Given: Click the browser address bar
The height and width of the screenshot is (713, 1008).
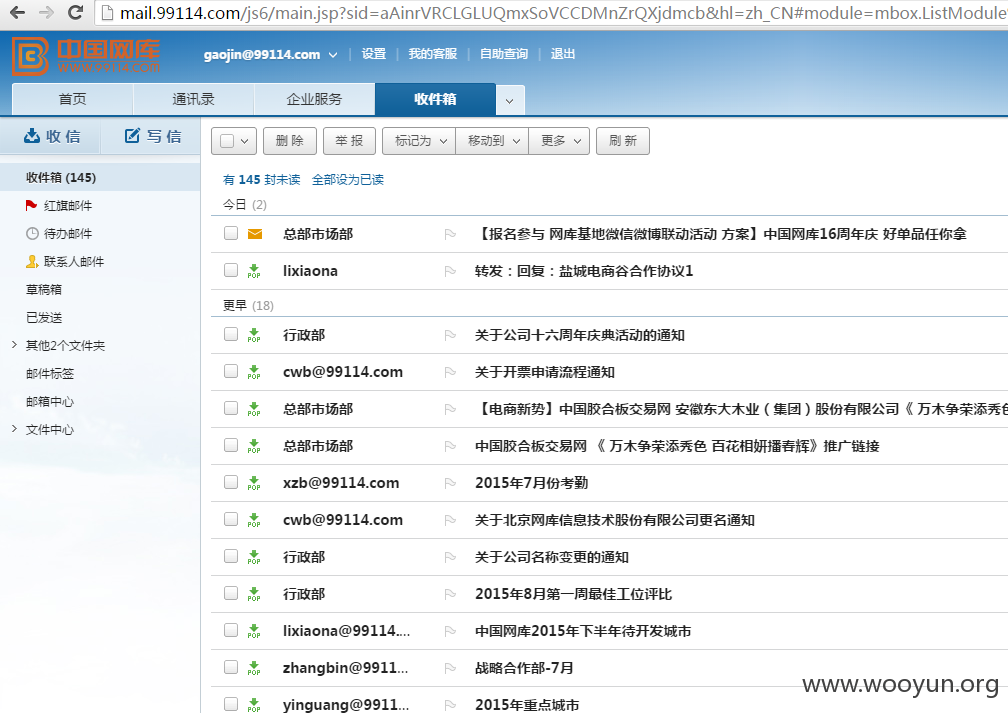Looking at the screenshot, I should (x=553, y=13).
